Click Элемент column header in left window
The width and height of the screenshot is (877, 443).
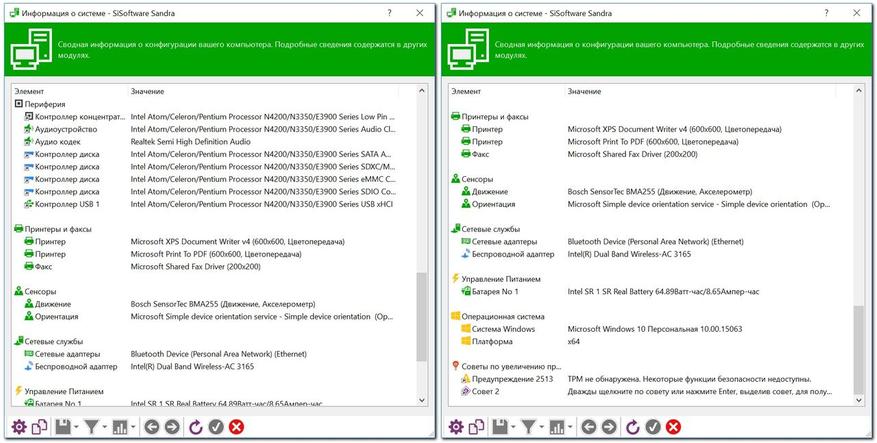click(29, 91)
